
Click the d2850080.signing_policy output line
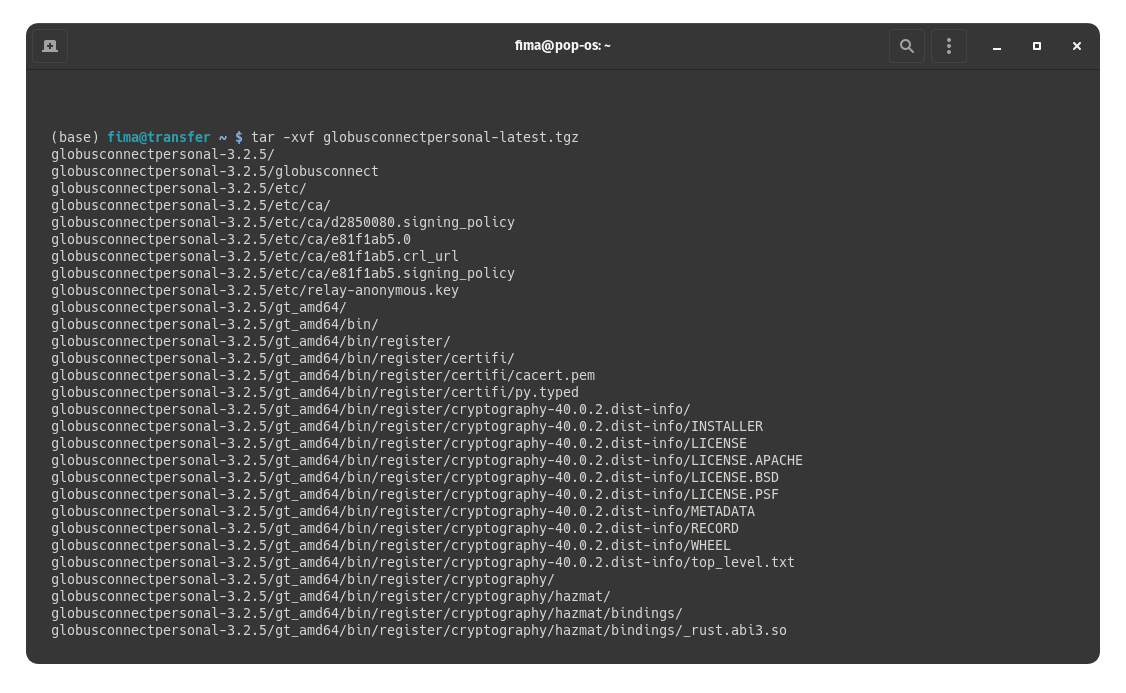click(283, 222)
